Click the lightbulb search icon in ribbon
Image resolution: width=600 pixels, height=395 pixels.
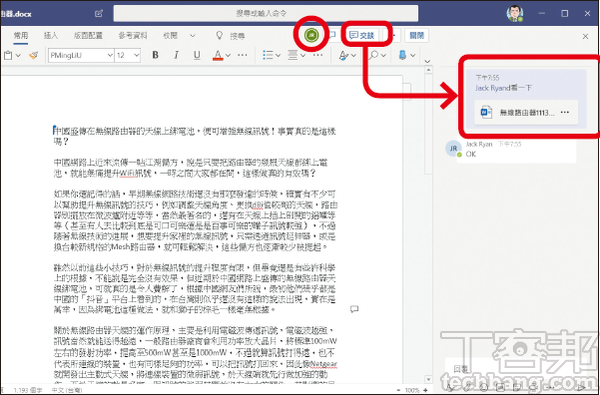(x=219, y=36)
